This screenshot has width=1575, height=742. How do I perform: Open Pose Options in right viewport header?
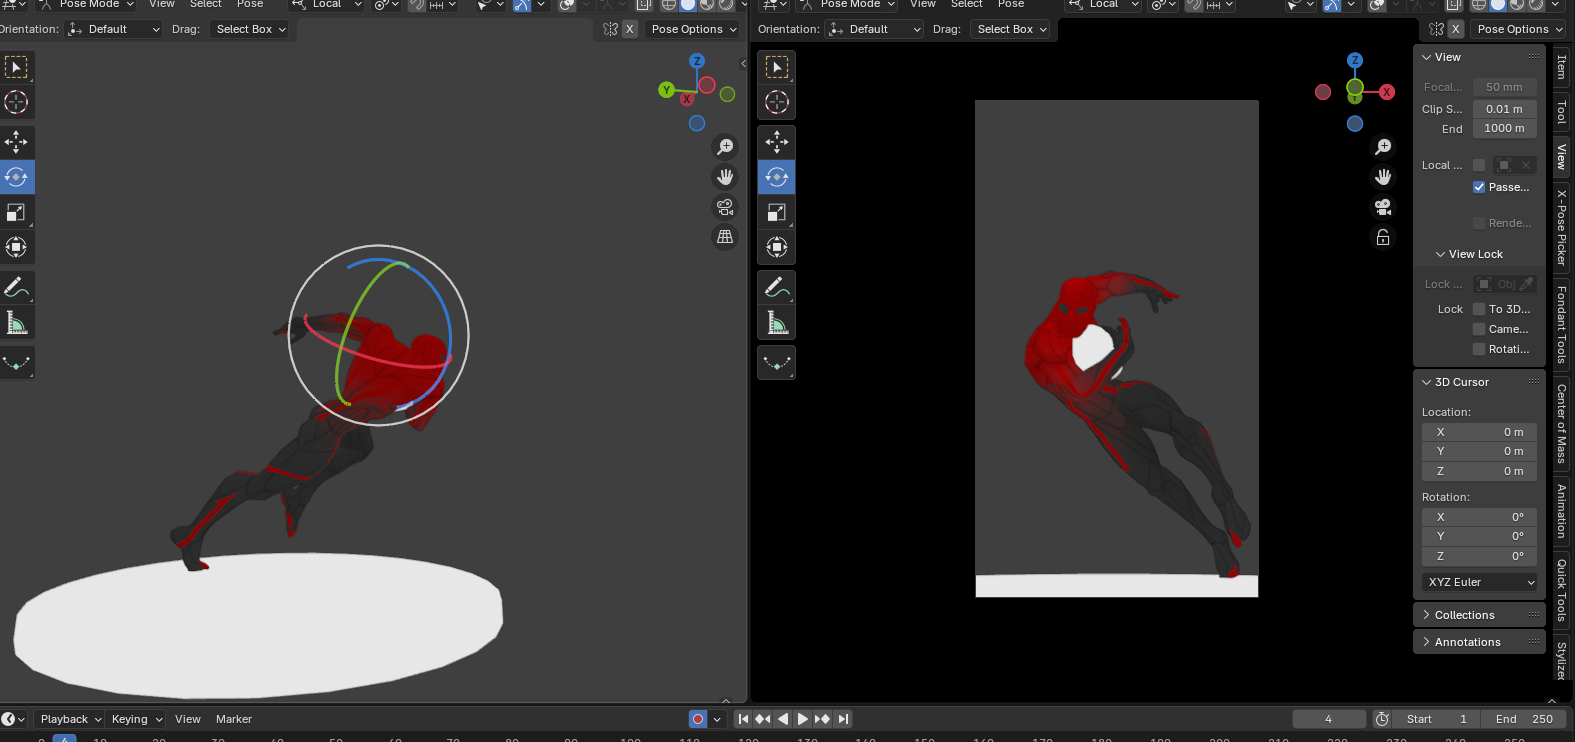tap(1519, 29)
